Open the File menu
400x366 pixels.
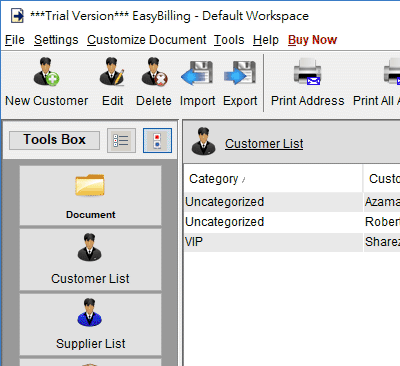(x=15, y=40)
